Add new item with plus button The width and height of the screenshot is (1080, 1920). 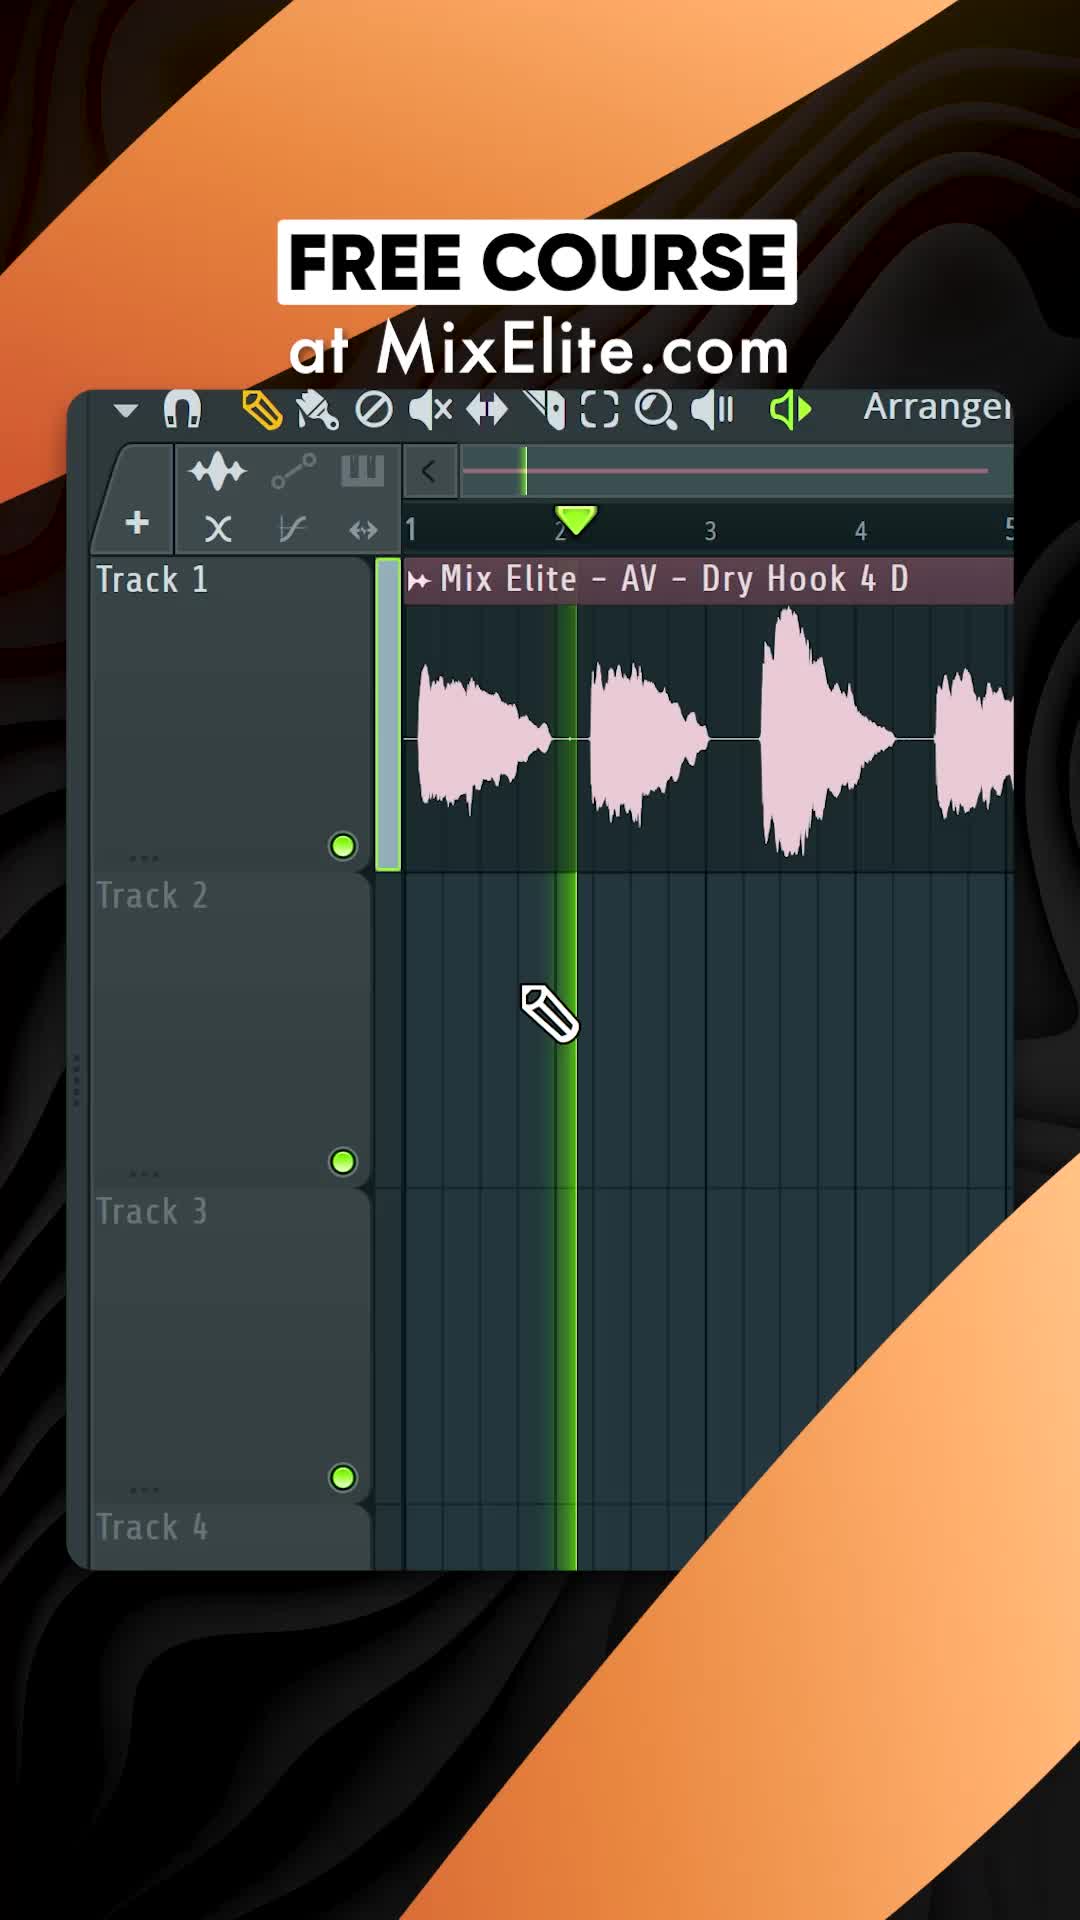[x=137, y=523]
